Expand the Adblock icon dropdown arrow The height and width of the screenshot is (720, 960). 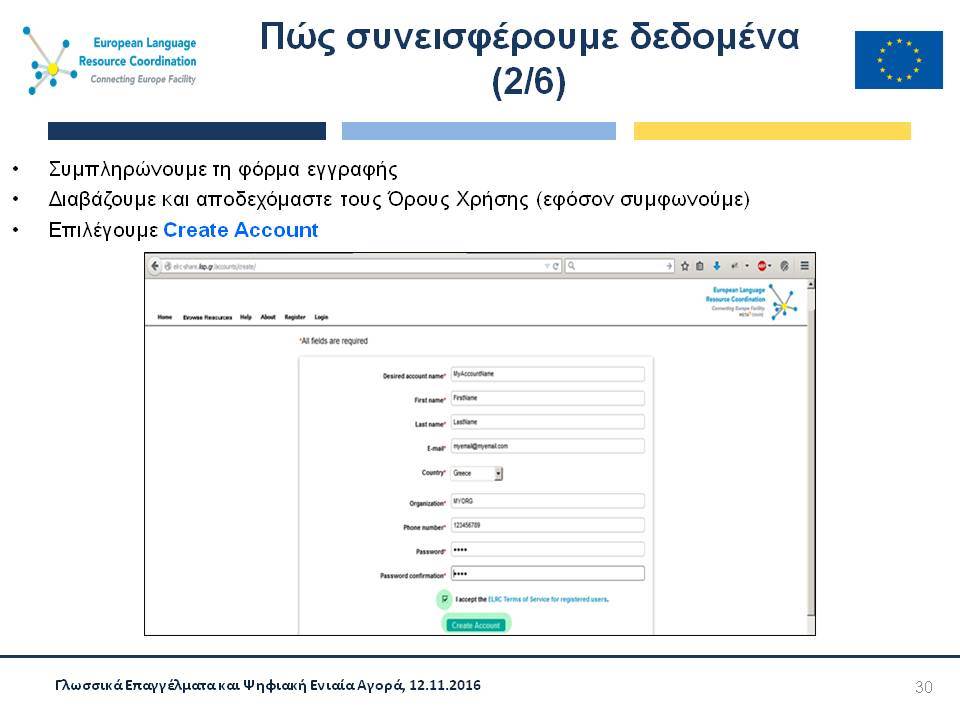[x=770, y=266]
